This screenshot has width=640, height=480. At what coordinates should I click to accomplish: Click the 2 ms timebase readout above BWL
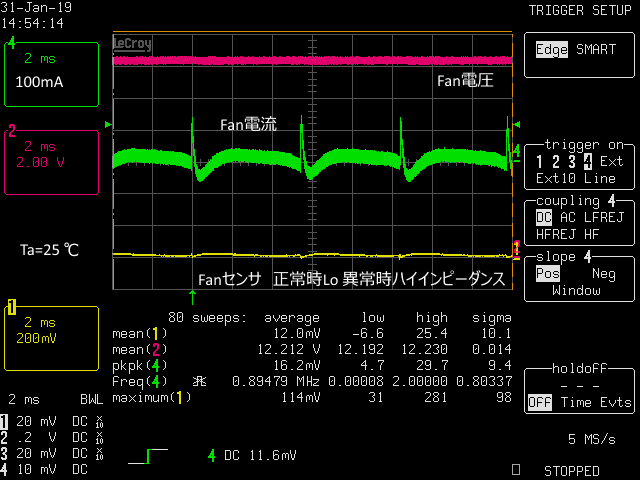tap(24, 400)
